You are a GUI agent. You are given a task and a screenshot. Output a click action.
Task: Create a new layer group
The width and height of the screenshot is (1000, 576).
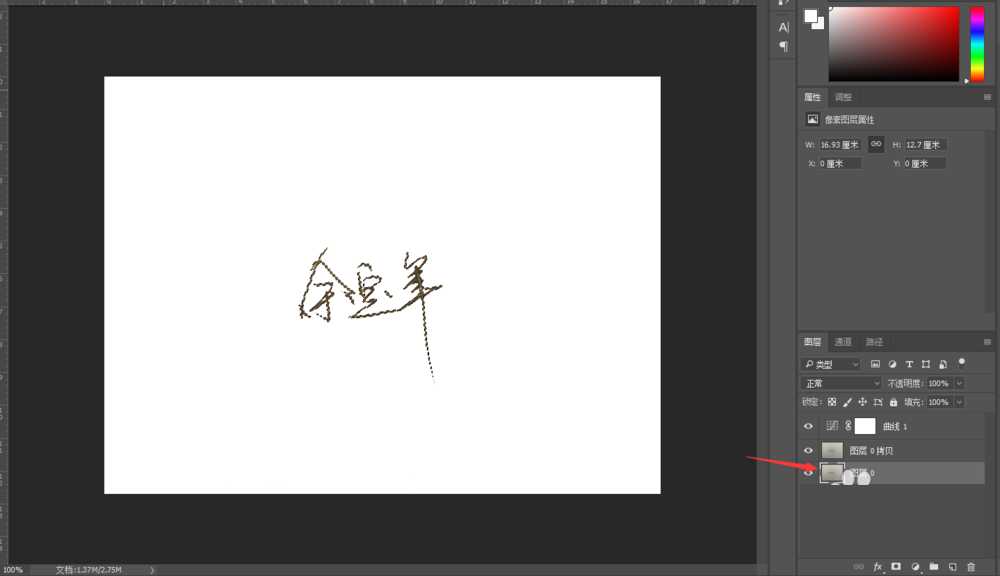pyautogui.click(x=935, y=567)
